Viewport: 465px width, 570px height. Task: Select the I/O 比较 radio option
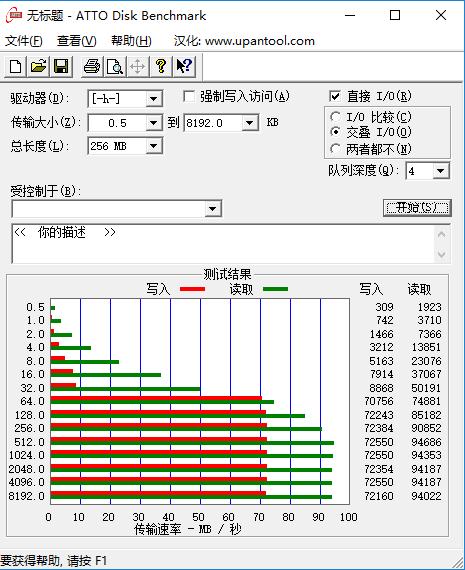[x=335, y=117]
